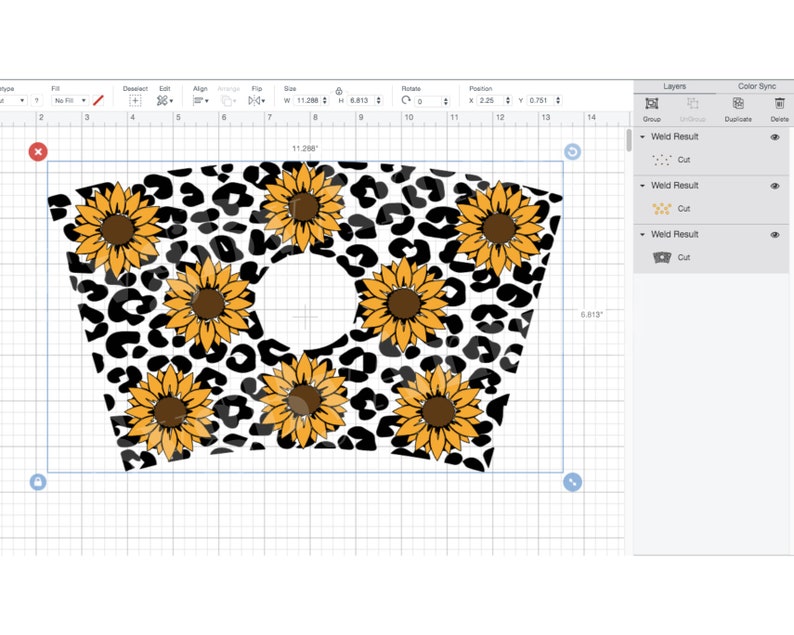Open the linetype dropdown
Image resolution: width=794 pixels, height=635 pixels.
[x=12, y=101]
